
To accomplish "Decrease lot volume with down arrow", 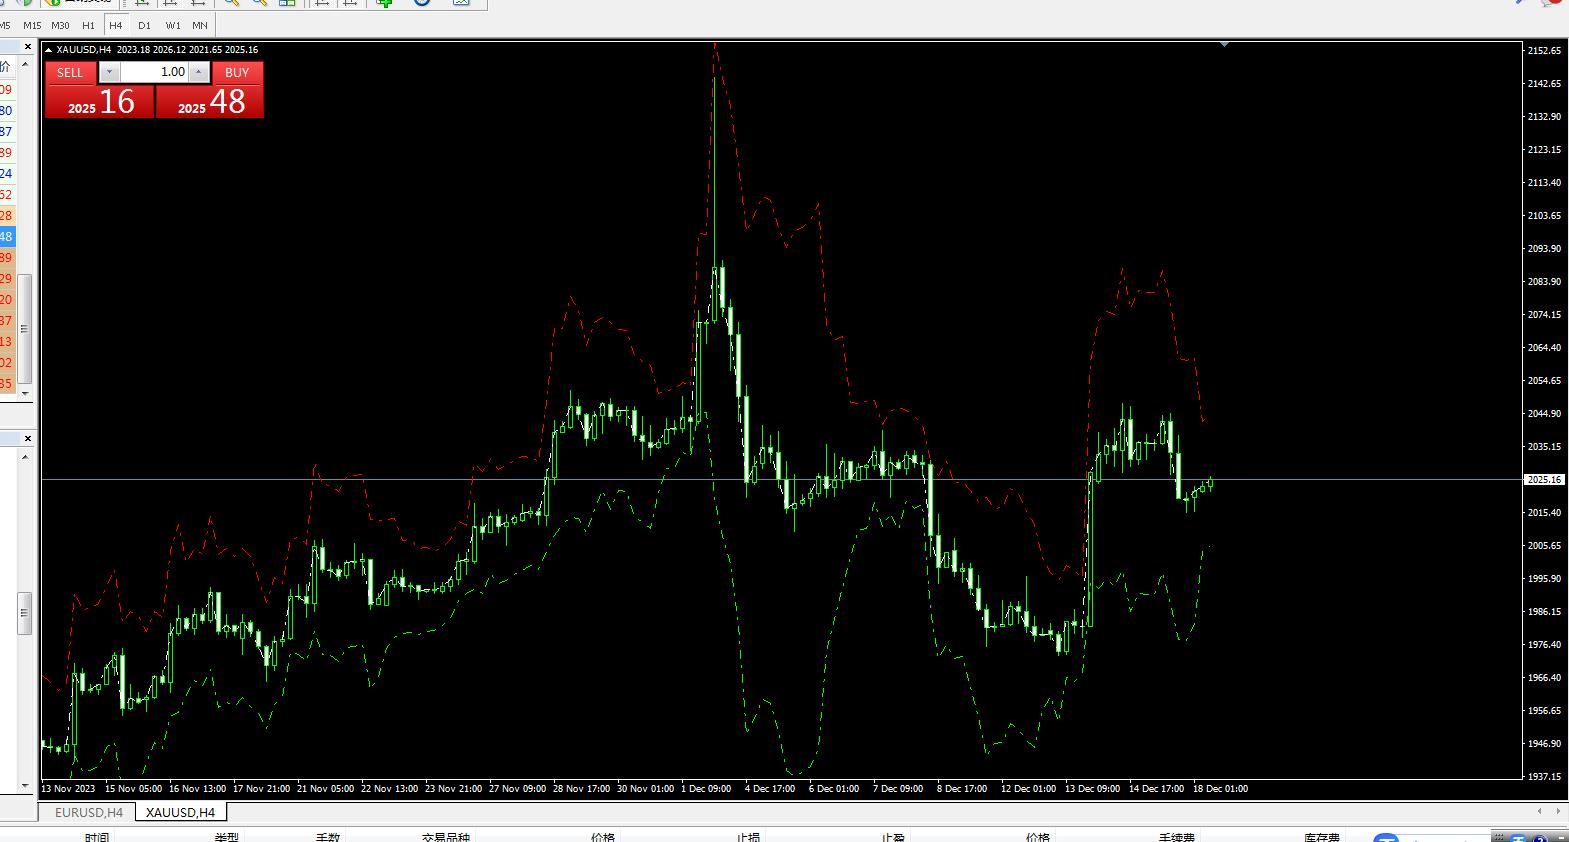I will [x=110, y=72].
